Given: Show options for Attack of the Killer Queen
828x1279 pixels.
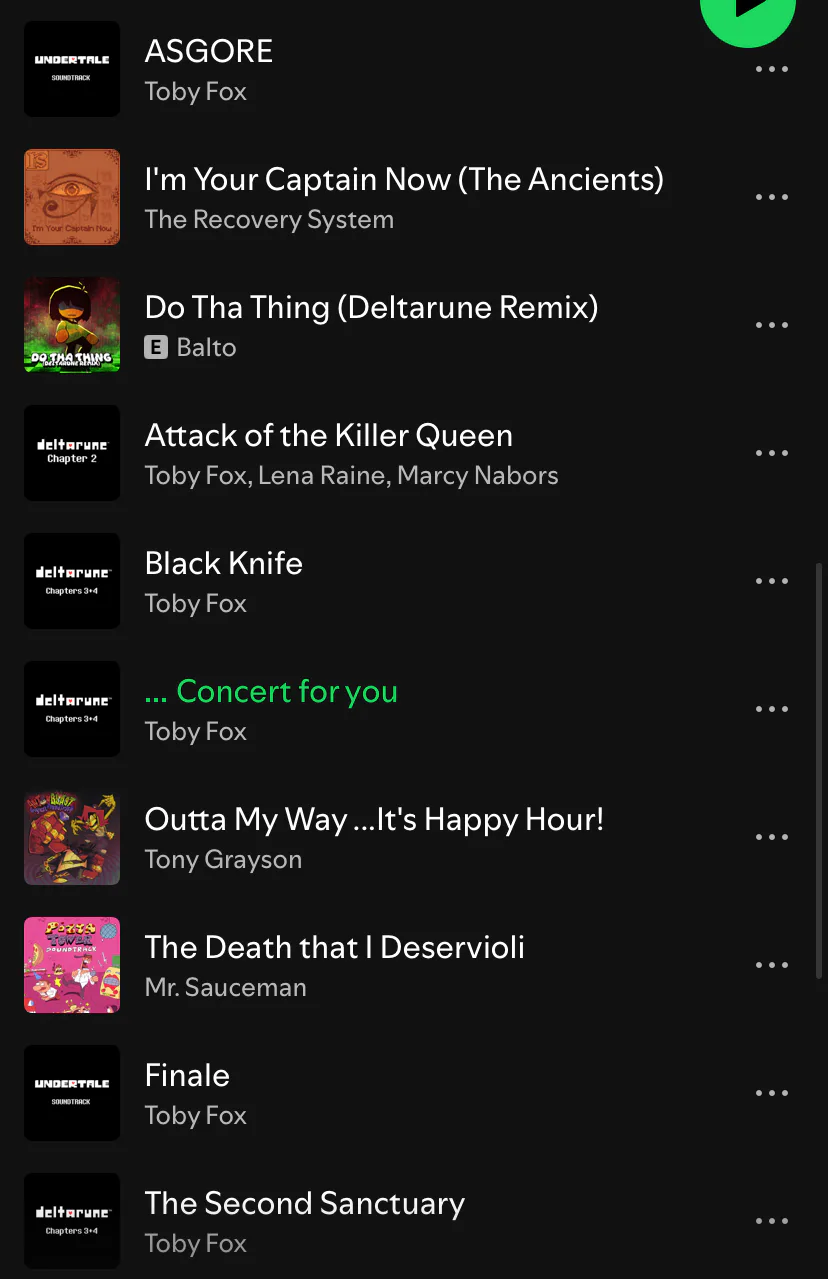Looking at the screenshot, I should point(772,453).
